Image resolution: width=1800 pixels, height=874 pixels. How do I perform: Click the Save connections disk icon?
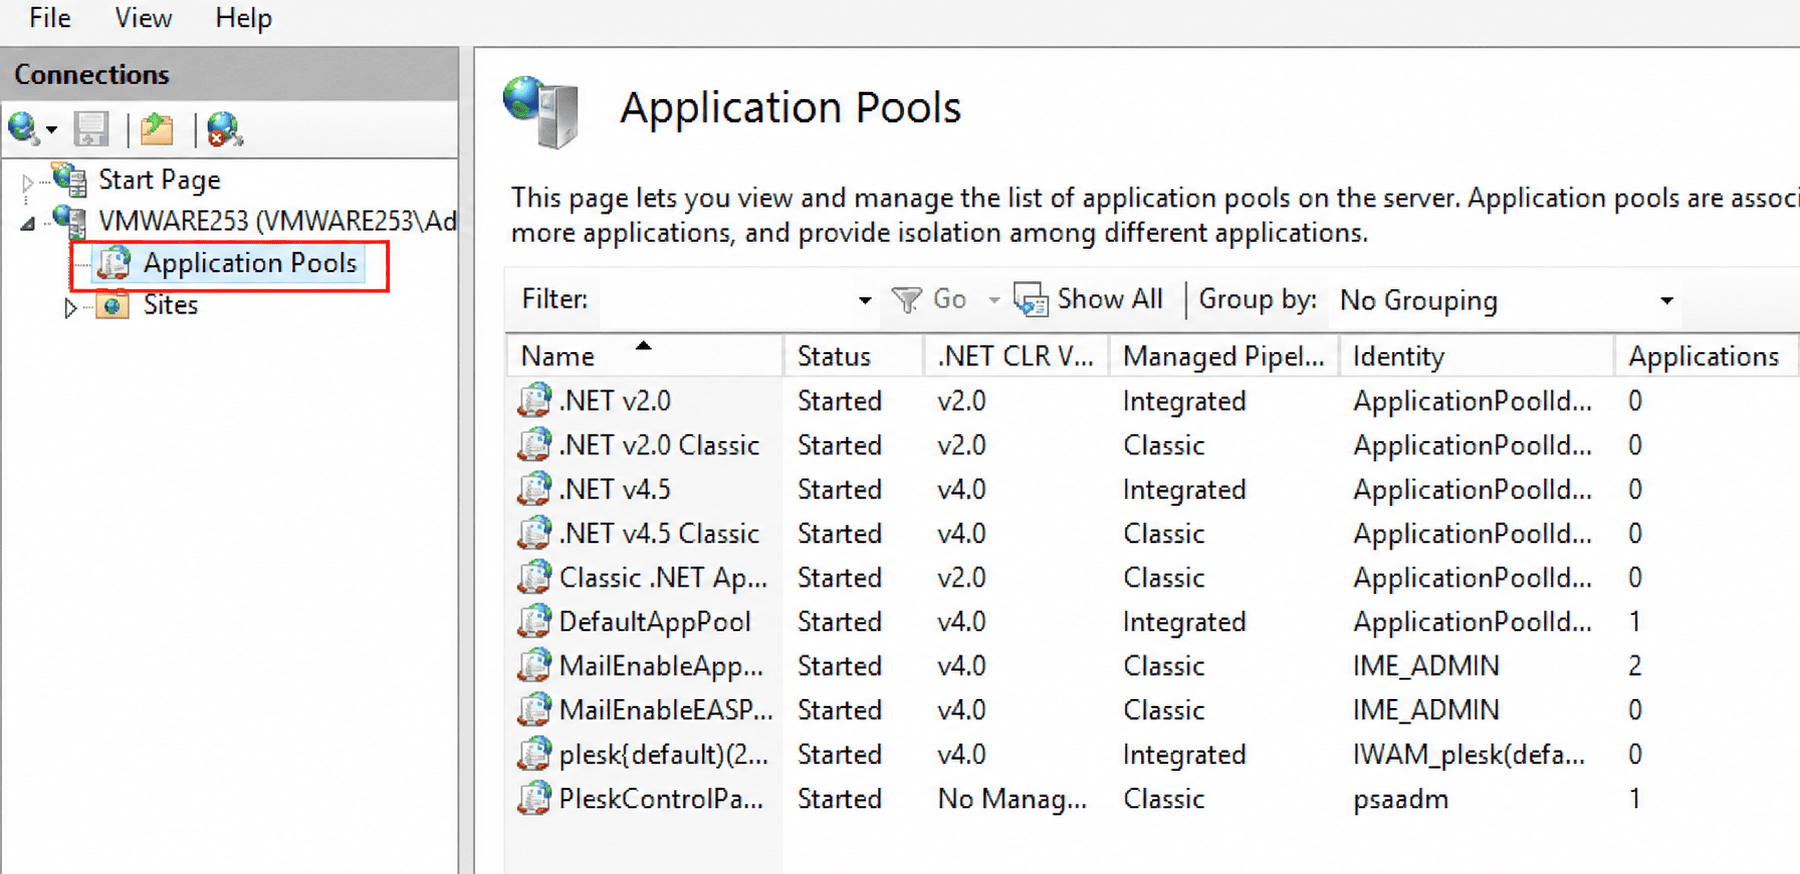pyautogui.click(x=92, y=128)
